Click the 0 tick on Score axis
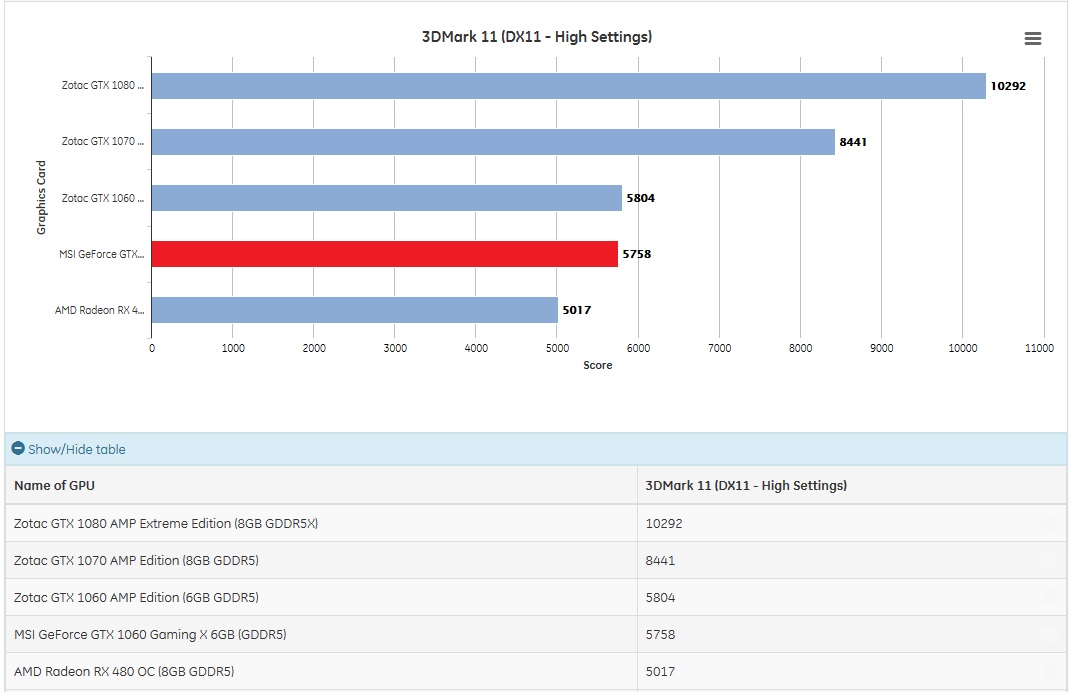Viewport: 1070px width, 694px height. pyautogui.click(x=151, y=348)
